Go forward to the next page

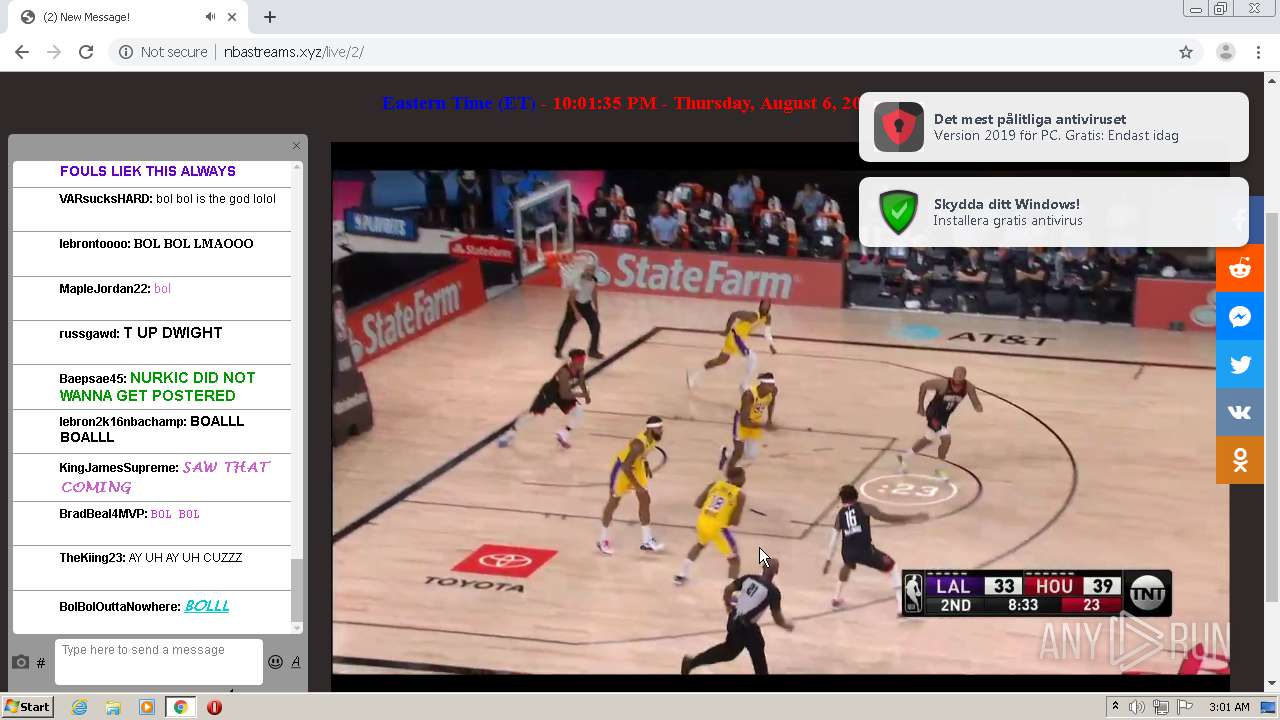tap(54, 52)
